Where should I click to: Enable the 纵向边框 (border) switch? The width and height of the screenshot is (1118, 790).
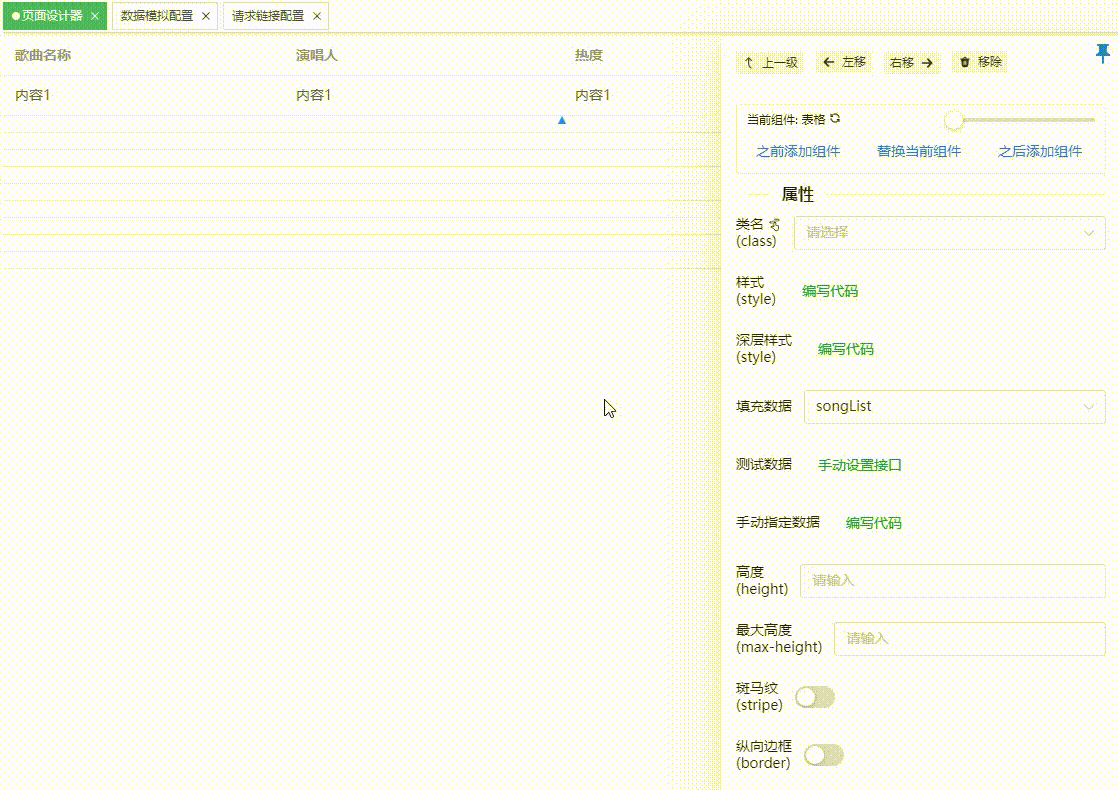[x=823, y=755]
